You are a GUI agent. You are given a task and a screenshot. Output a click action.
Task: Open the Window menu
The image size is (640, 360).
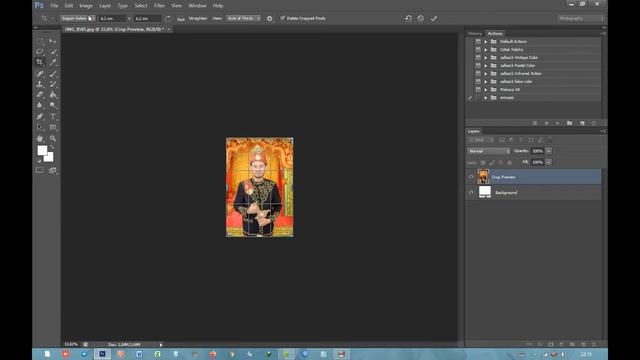[x=197, y=6]
